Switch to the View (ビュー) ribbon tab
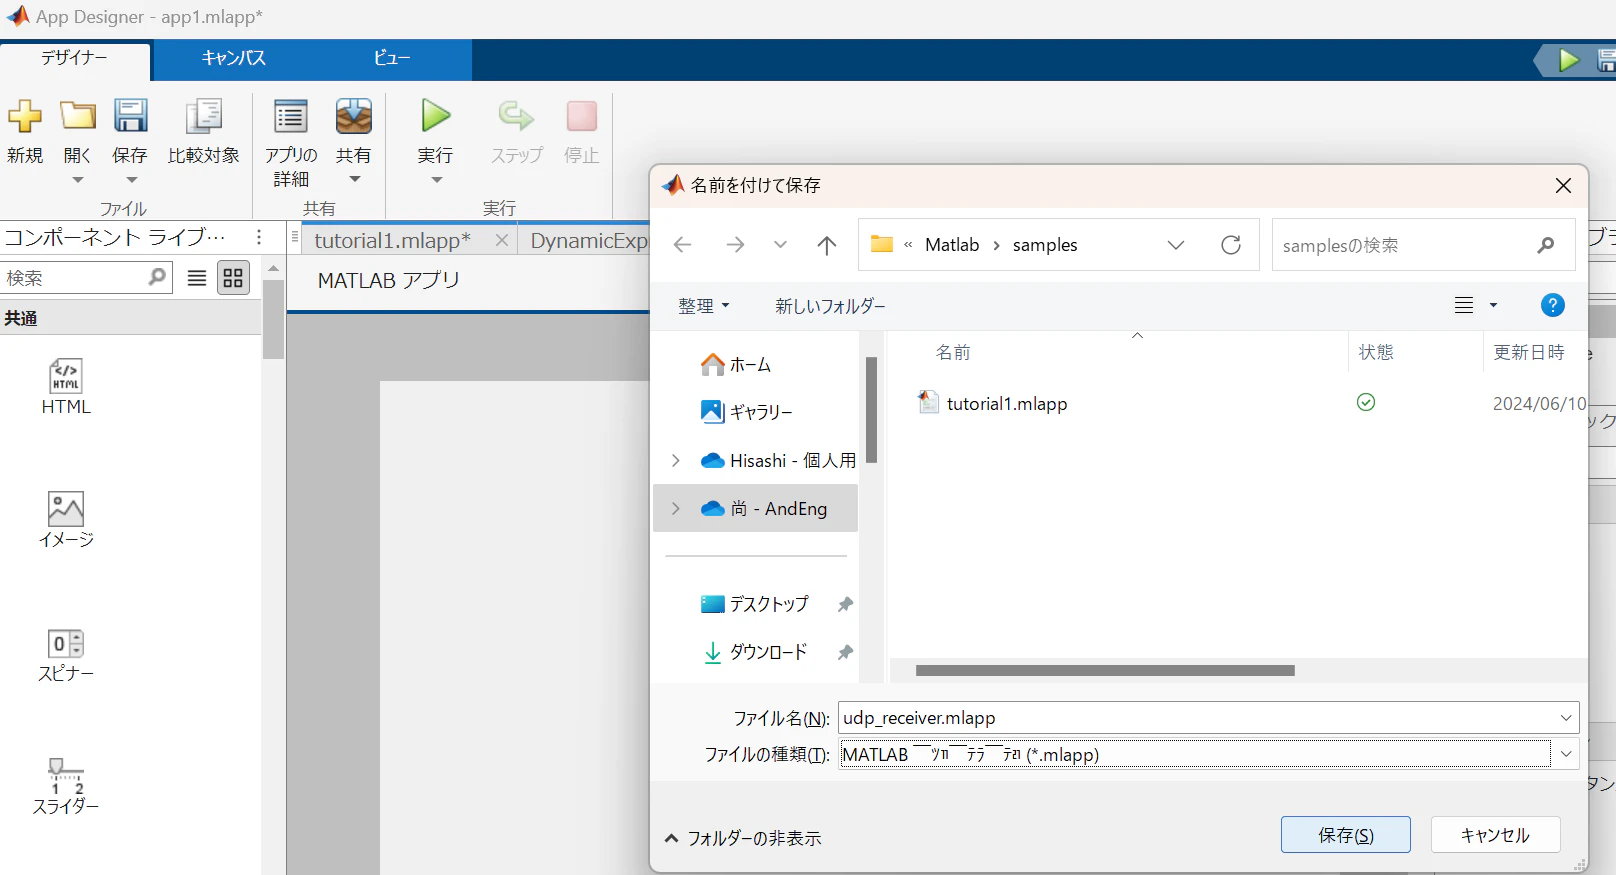Viewport: 1616px width, 875px height. pyautogui.click(x=391, y=58)
